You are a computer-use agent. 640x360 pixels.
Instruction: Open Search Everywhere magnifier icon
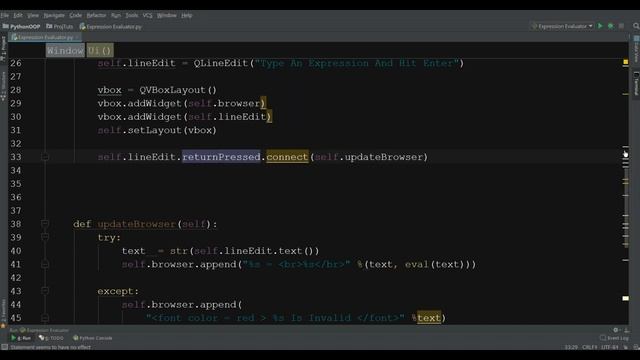tap(636, 26)
